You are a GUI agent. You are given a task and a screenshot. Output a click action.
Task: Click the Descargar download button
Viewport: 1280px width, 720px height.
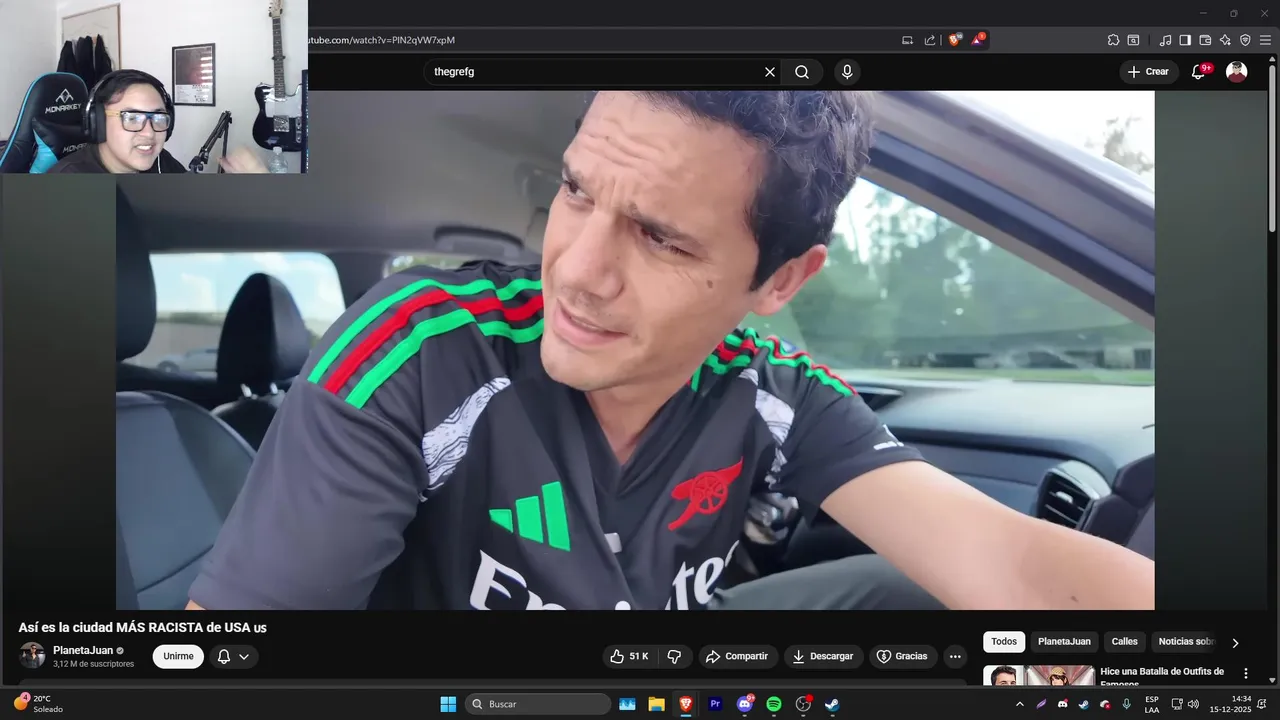tap(823, 656)
